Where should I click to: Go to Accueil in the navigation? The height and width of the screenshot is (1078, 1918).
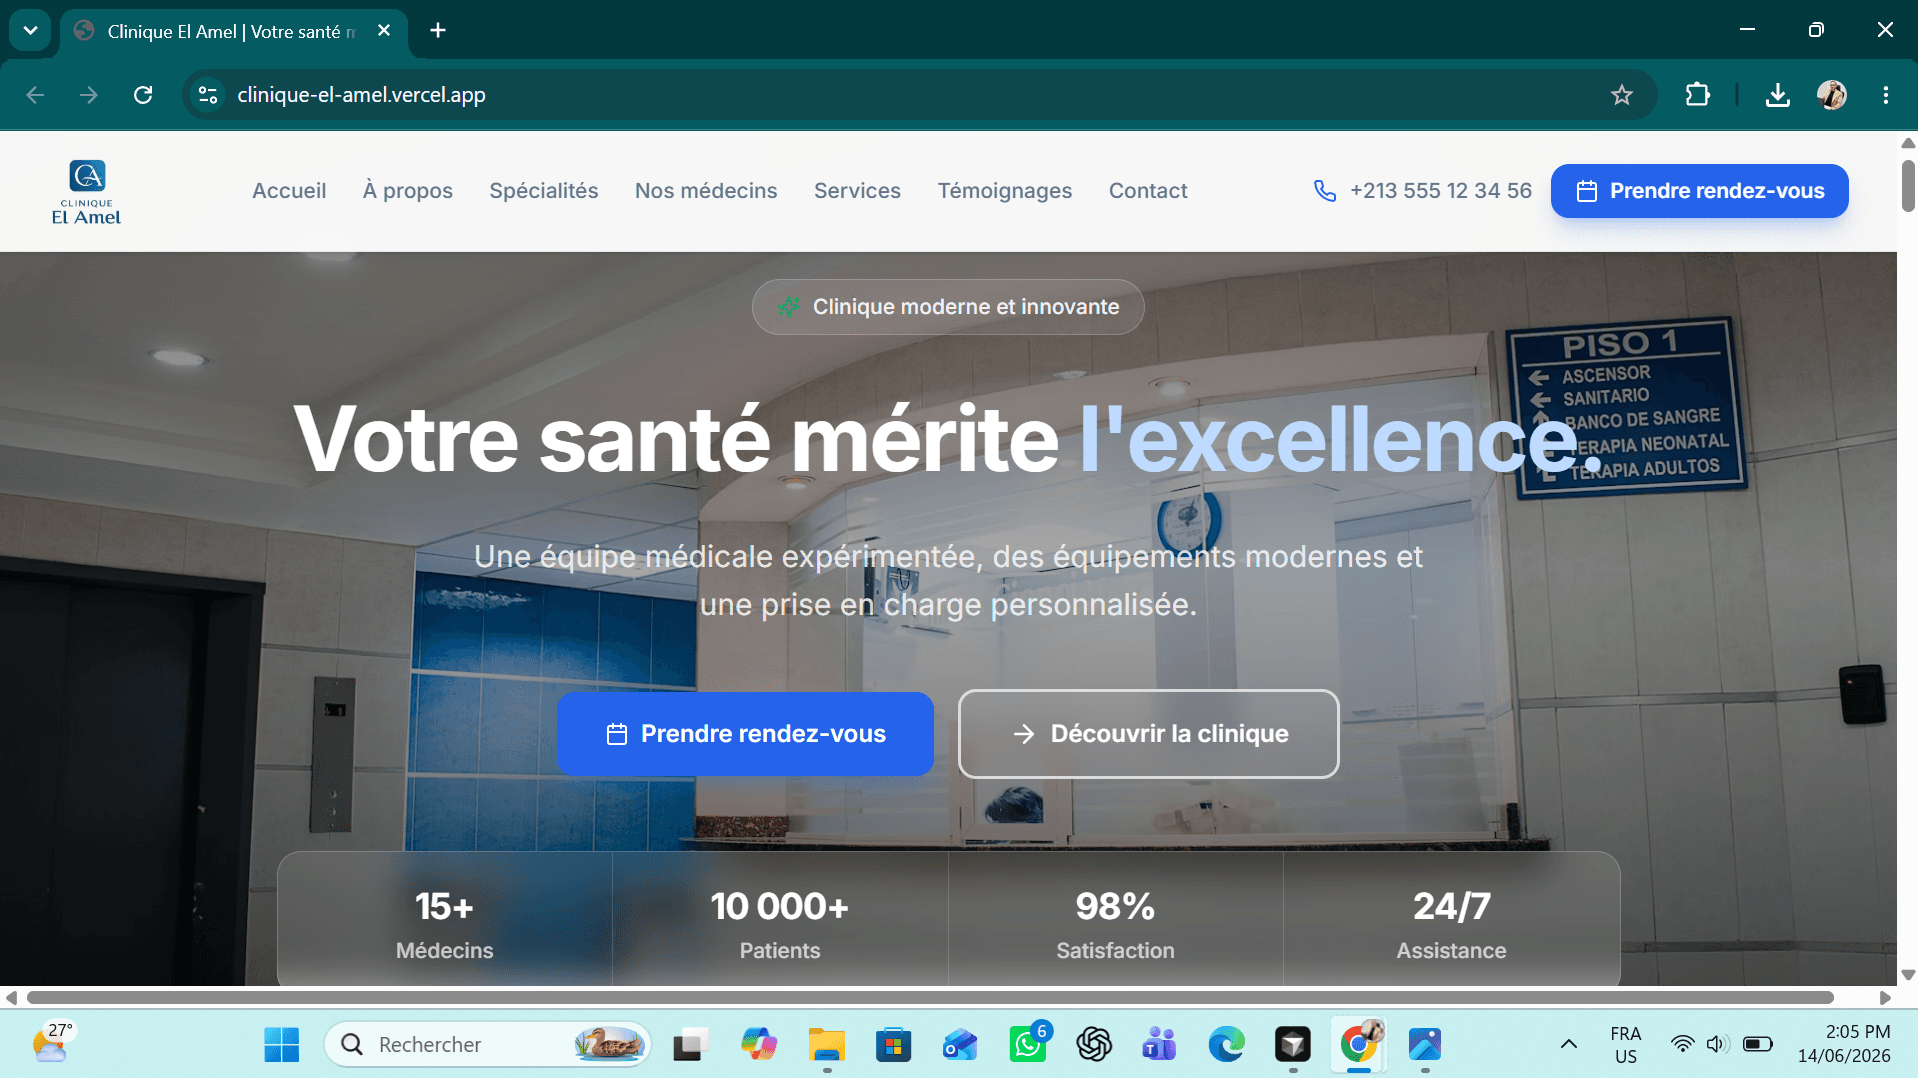click(x=289, y=191)
